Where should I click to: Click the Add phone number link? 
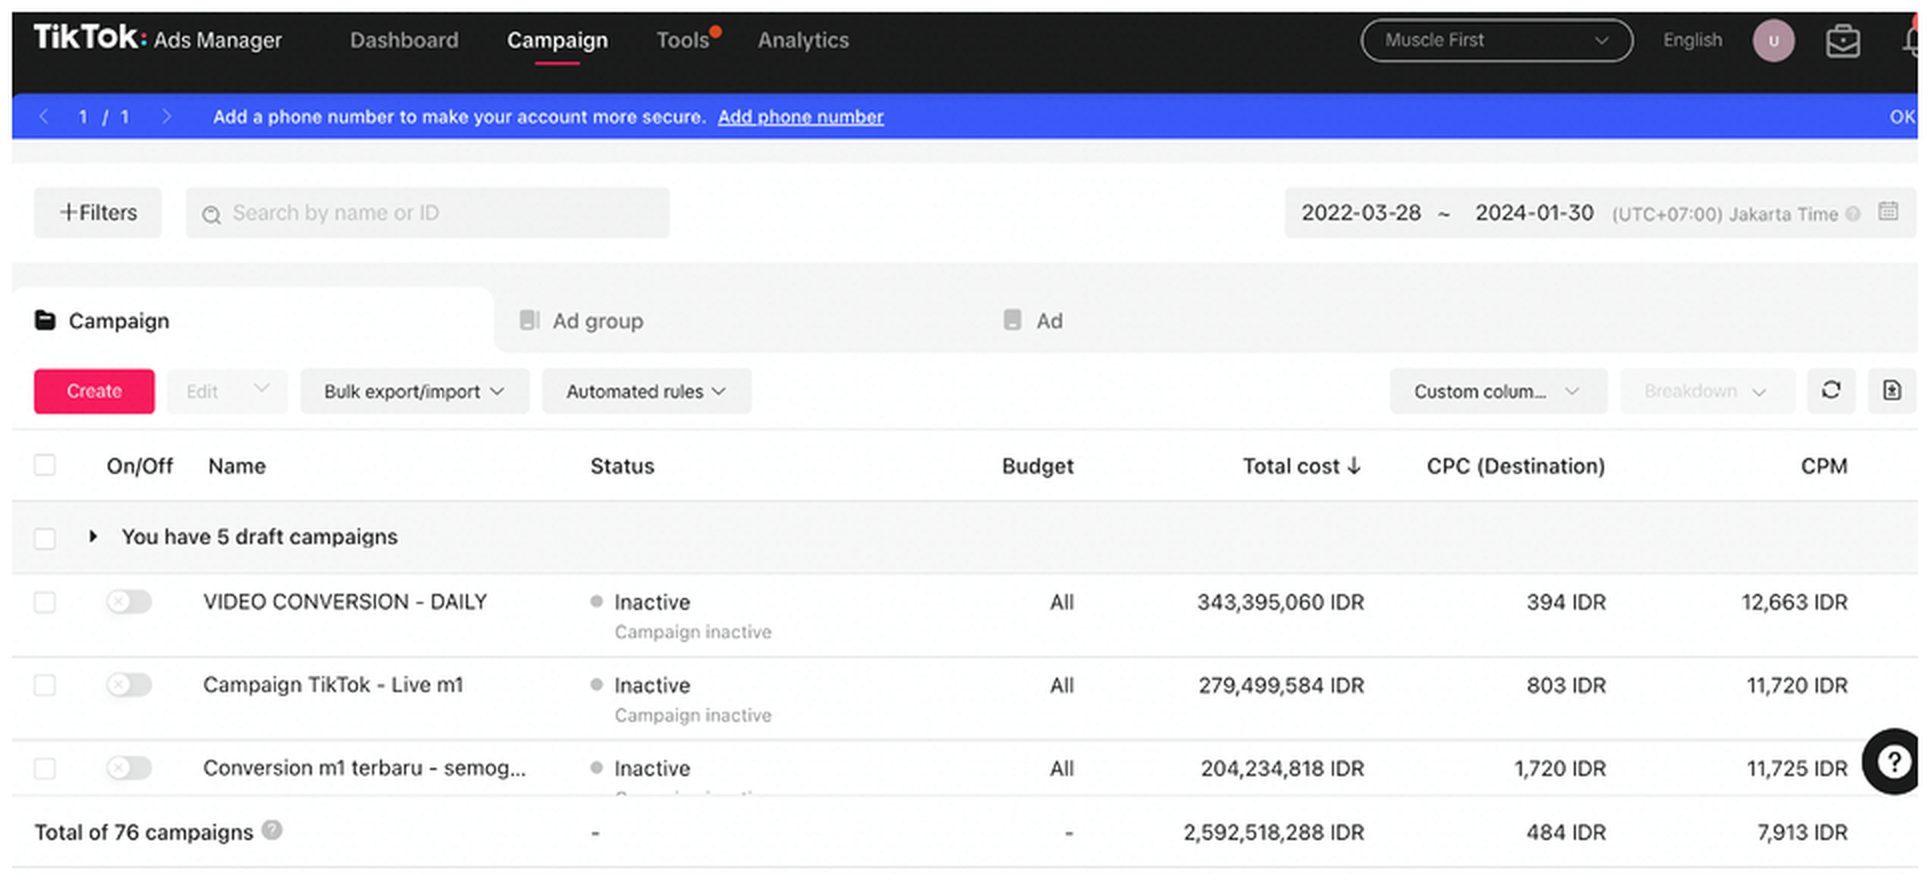click(x=800, y=117)
